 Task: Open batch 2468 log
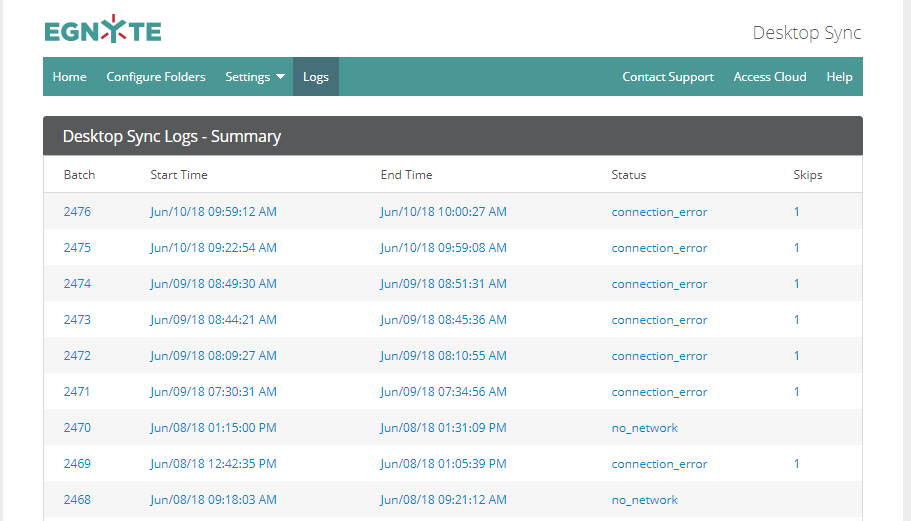coord(77,500)
